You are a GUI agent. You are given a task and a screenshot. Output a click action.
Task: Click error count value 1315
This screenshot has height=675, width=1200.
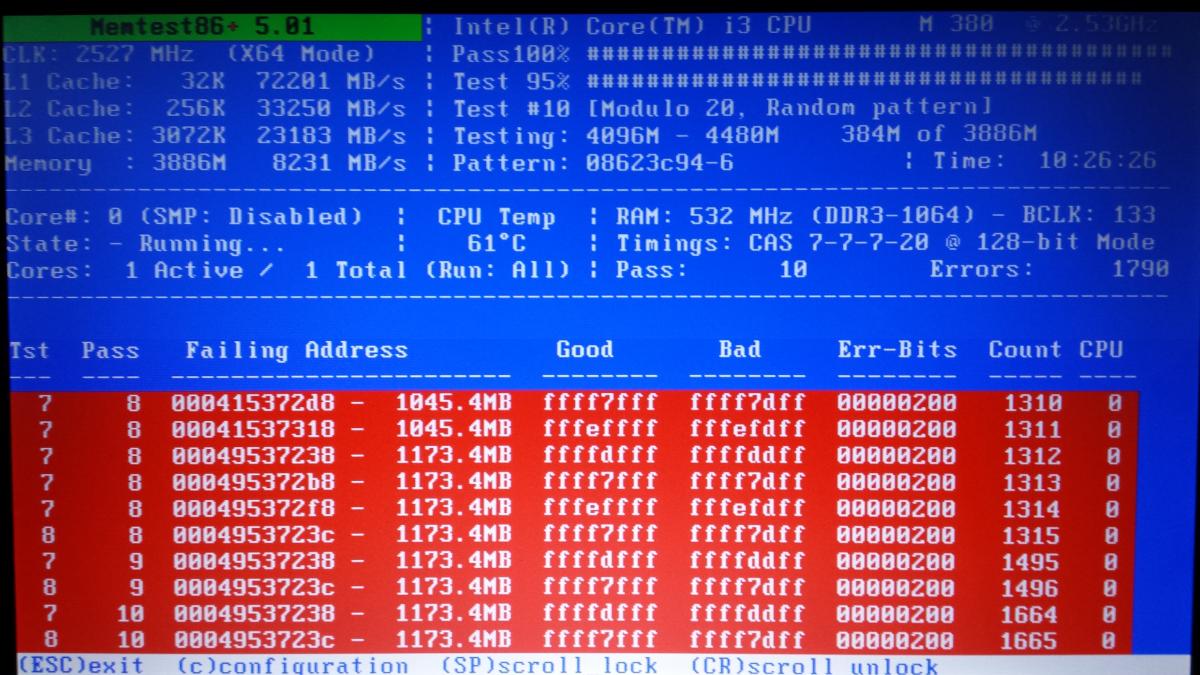tap(1031, 535)
